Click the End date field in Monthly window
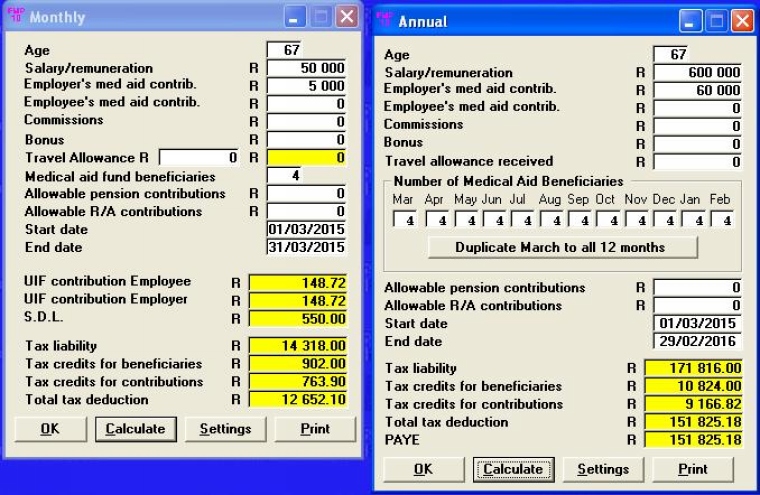The width and height of the screenshot is (760, 495). pyautogui.click(x=306, y=247)
